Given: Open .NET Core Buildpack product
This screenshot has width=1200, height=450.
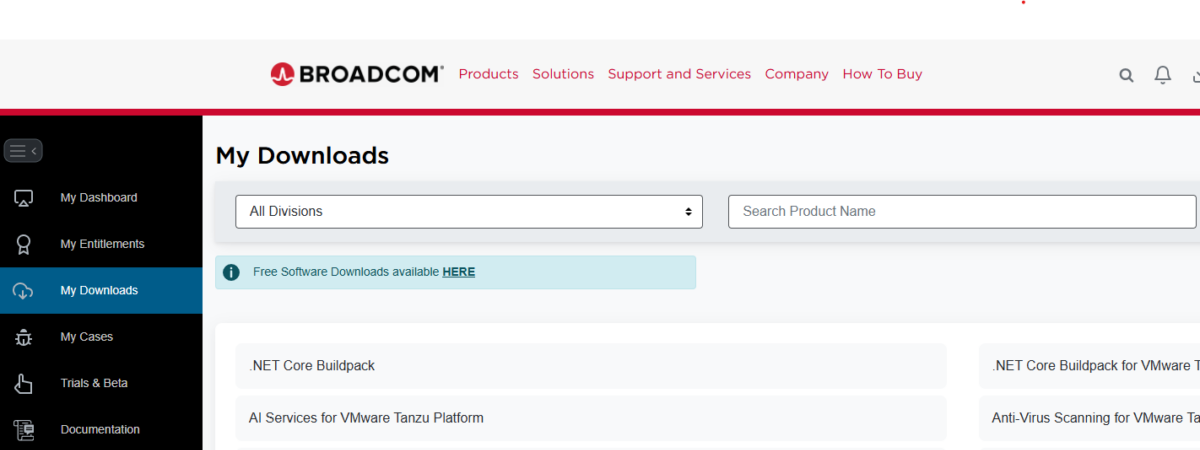Looking at the screenshot, I should pos(312,366).
